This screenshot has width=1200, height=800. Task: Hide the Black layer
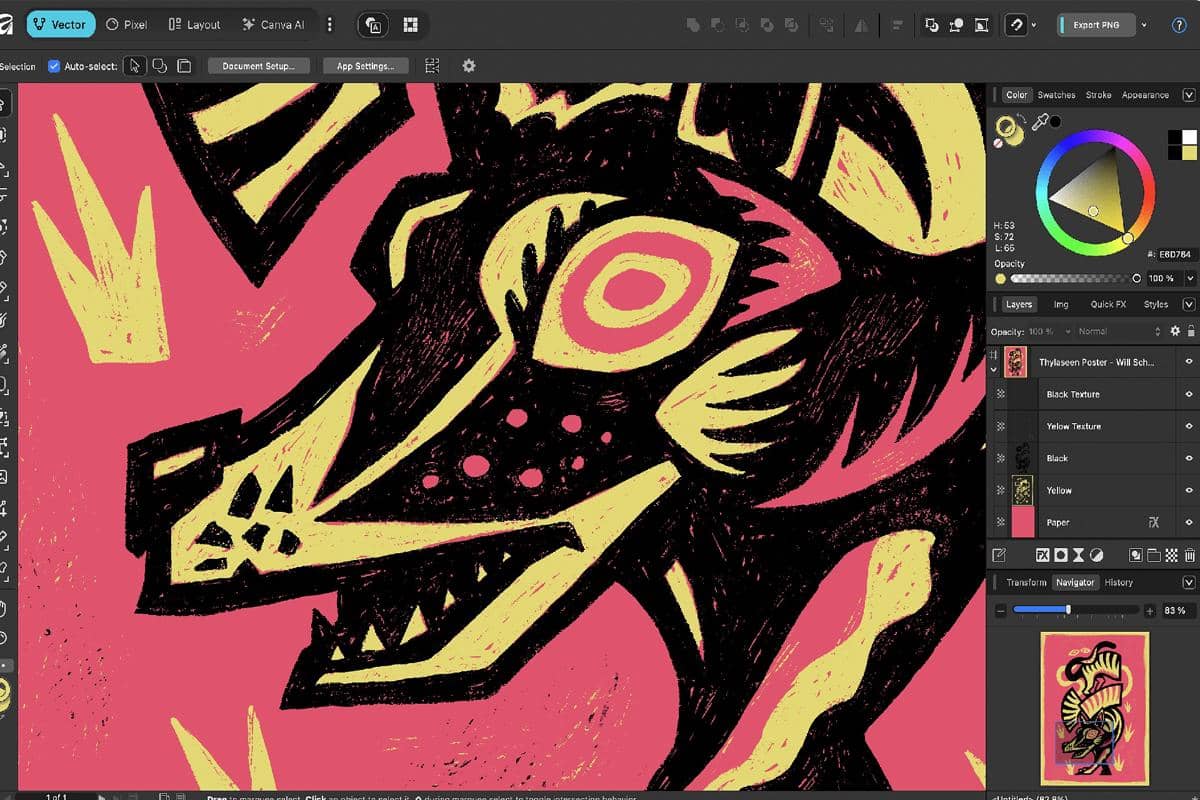(1189, 458)
